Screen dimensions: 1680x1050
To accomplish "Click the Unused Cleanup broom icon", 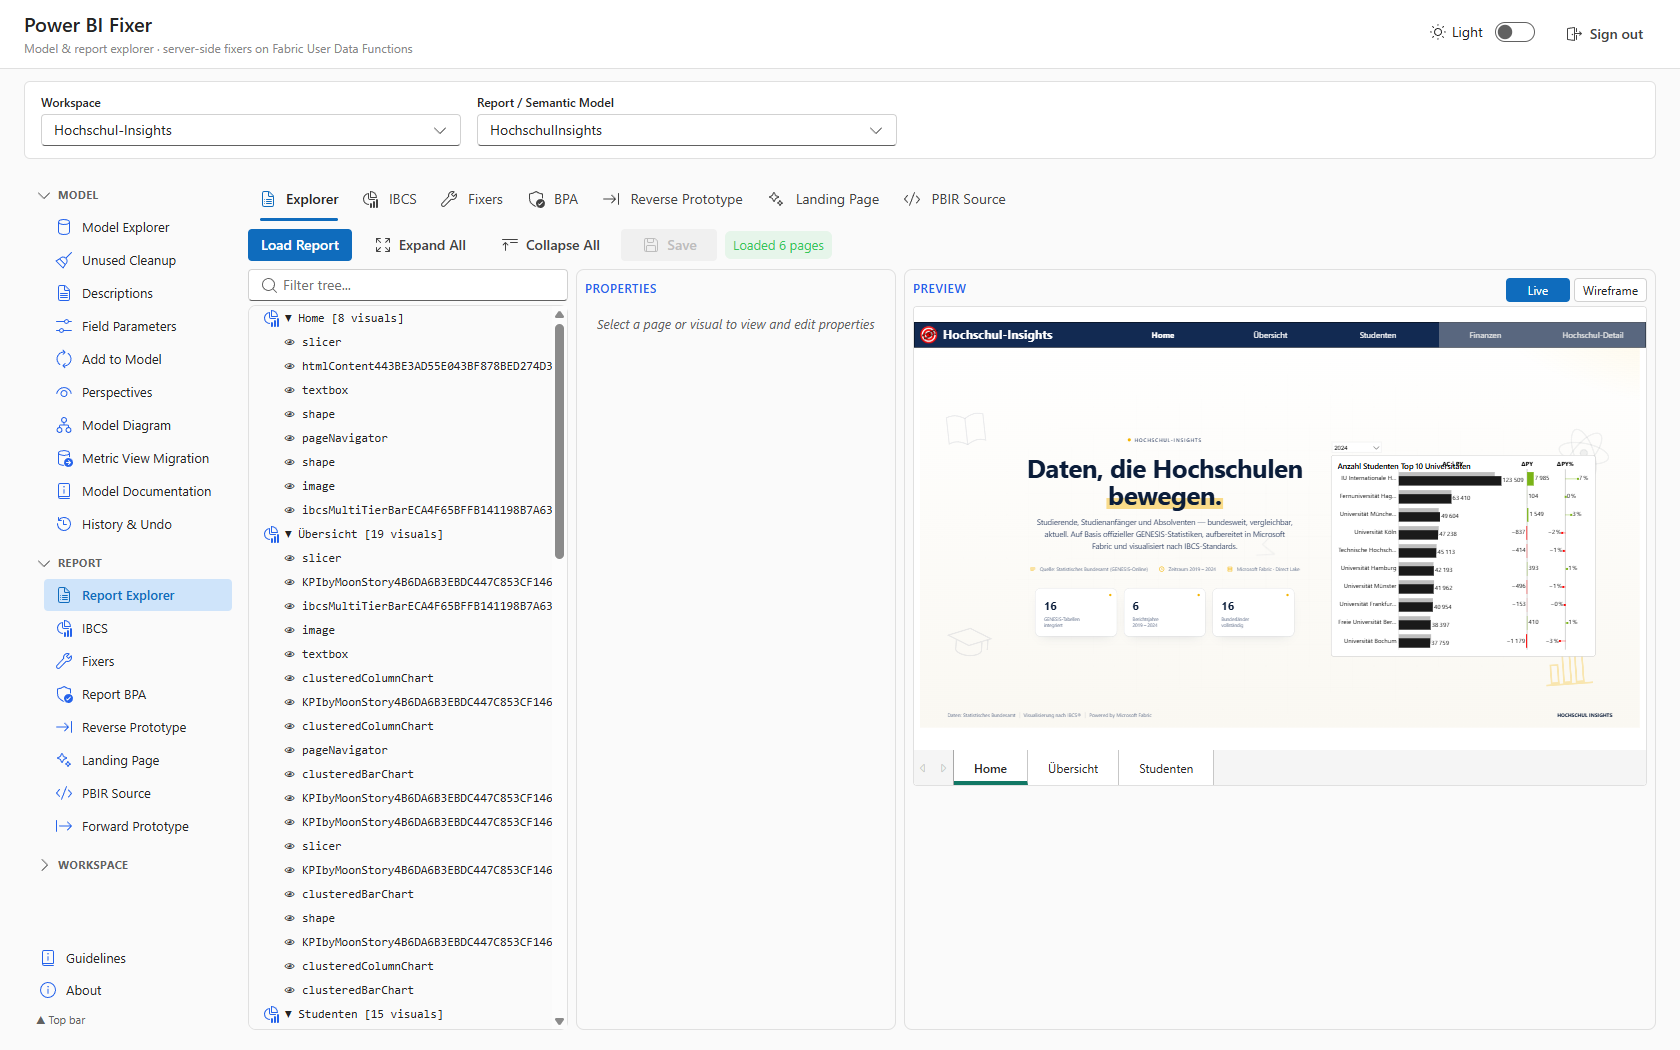I will click(x=64, y=260).
